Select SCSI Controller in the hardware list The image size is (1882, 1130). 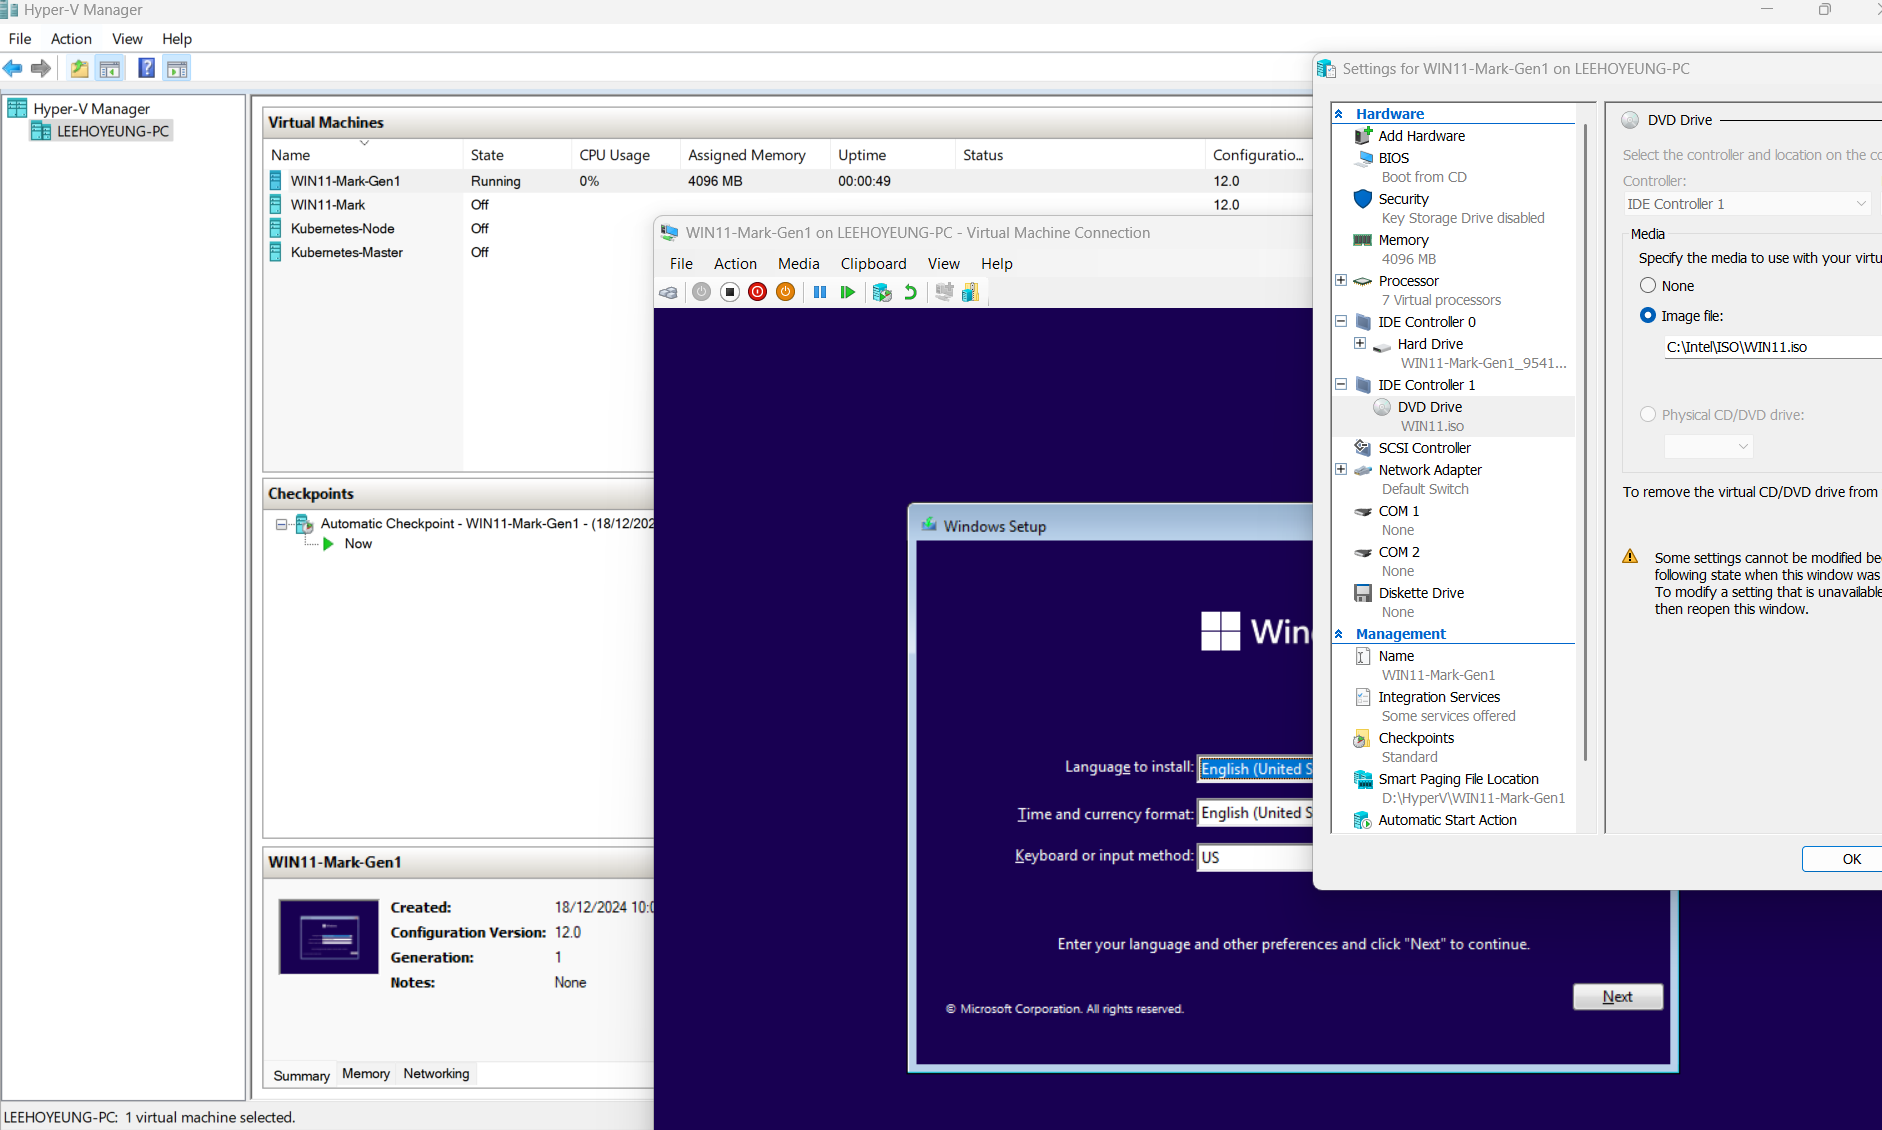click(1424, 448)
